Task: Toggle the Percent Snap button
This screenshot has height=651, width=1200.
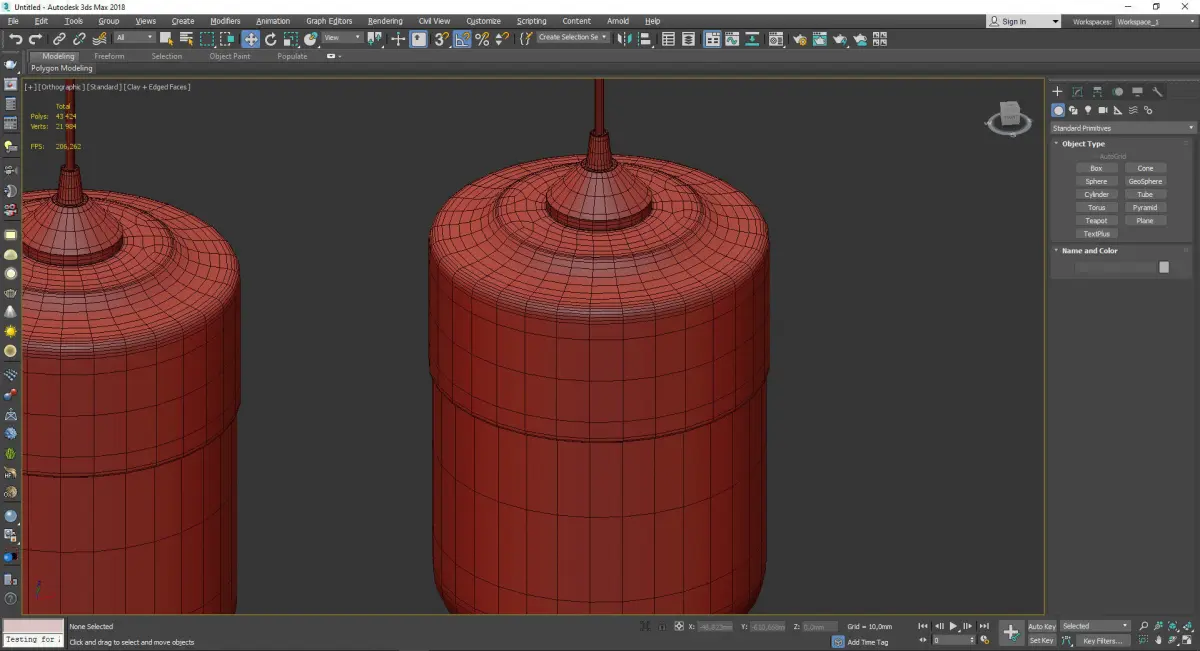Action: (x=482, y=39)
